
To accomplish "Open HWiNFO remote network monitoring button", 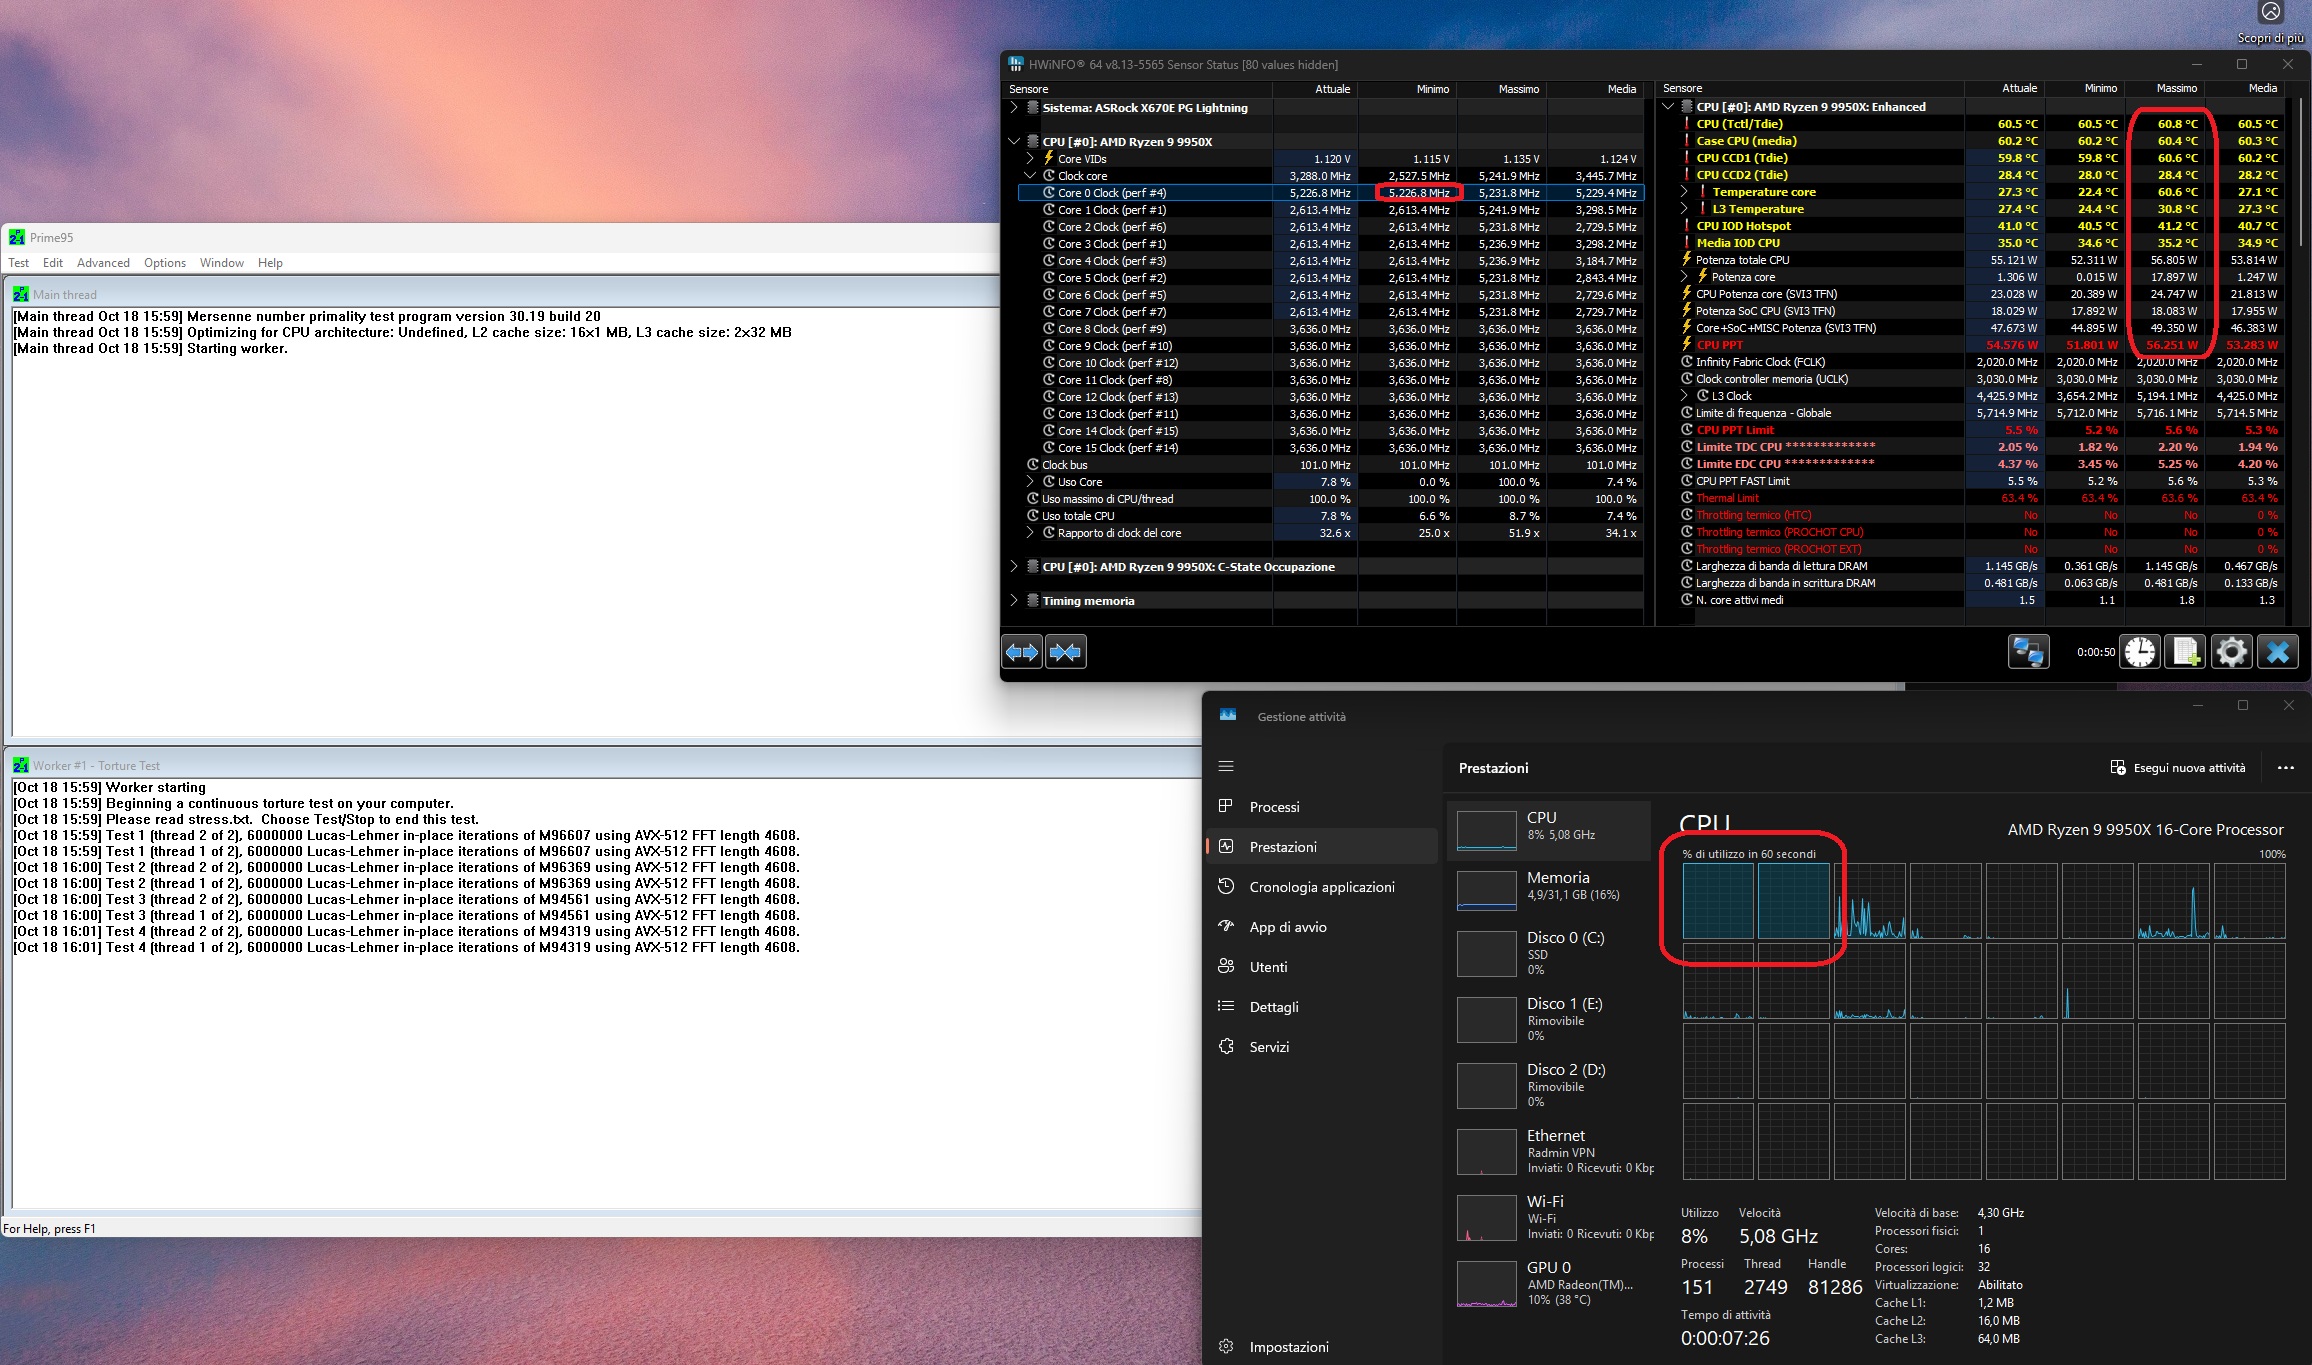I will click(x=2028, y=652).
